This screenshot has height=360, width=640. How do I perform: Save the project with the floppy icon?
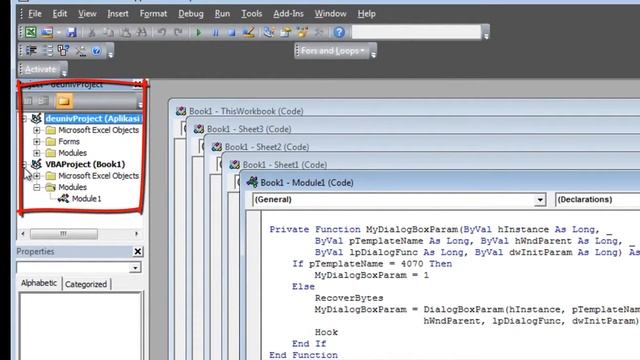tap(72, 32)
